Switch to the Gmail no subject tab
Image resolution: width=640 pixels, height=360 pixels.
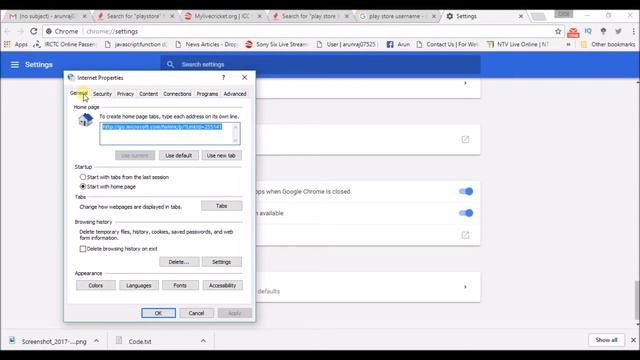(x=48, y=16)
